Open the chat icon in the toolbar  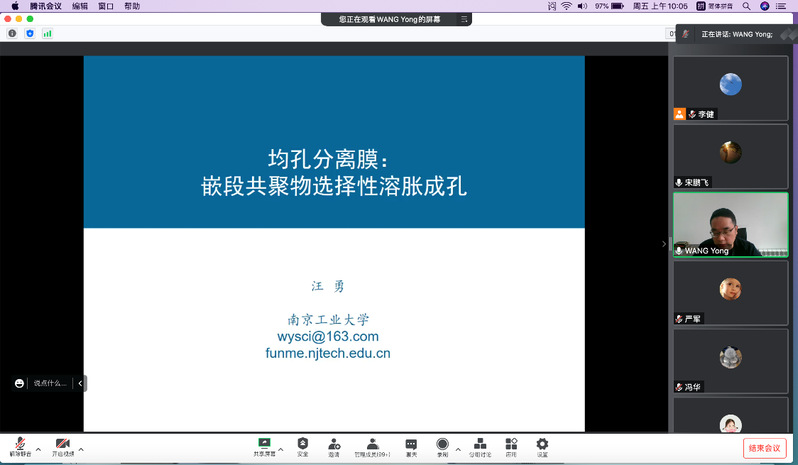point(411,444)
